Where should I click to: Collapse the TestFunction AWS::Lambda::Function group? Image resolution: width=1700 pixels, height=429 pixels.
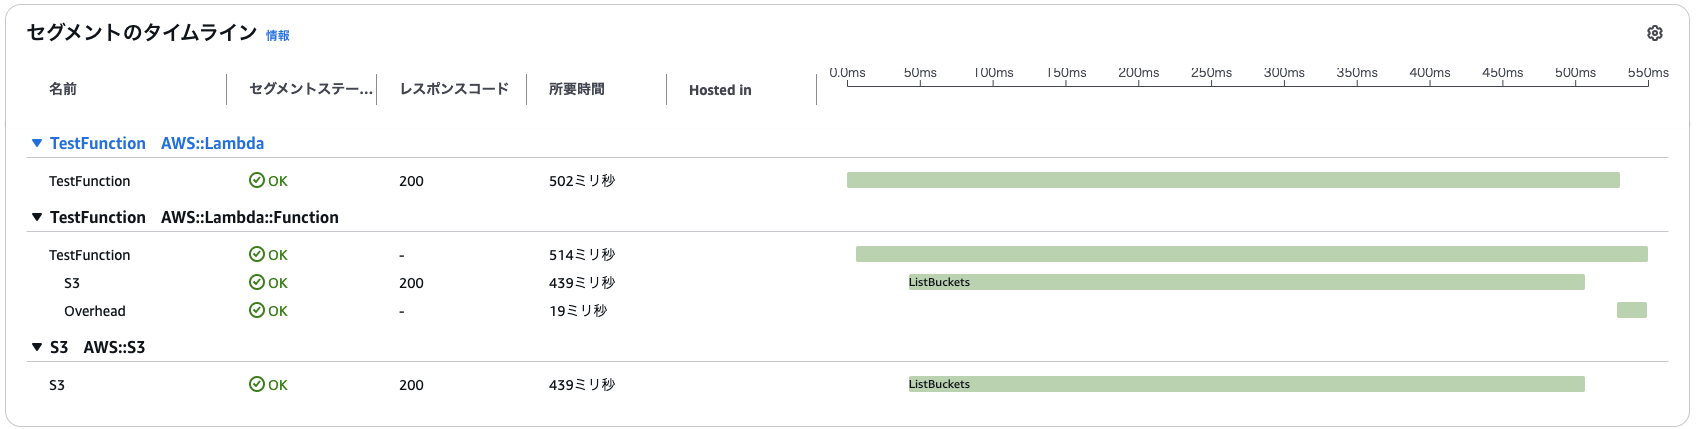[x=37, y=217]
